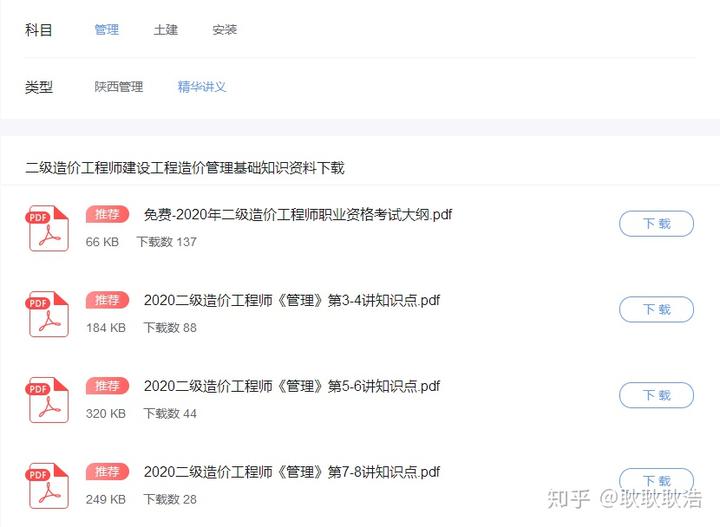The image size is (720, 527).
Task: Open 2020二级造价工程师《管理》第3-4讲知识点.pdf title
Action: point(292,300)
